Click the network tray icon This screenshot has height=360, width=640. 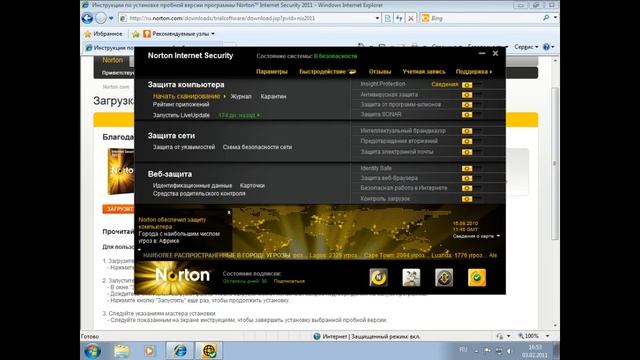pyautogui.click(x=499, y=351)
